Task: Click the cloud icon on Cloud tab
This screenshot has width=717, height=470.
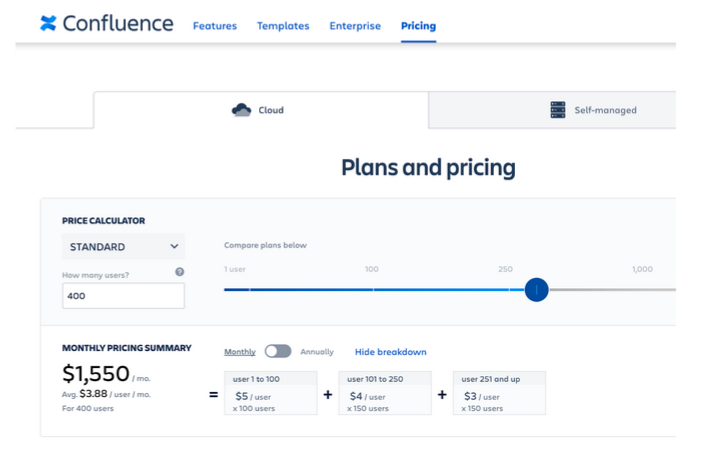Action: (241, 110)
